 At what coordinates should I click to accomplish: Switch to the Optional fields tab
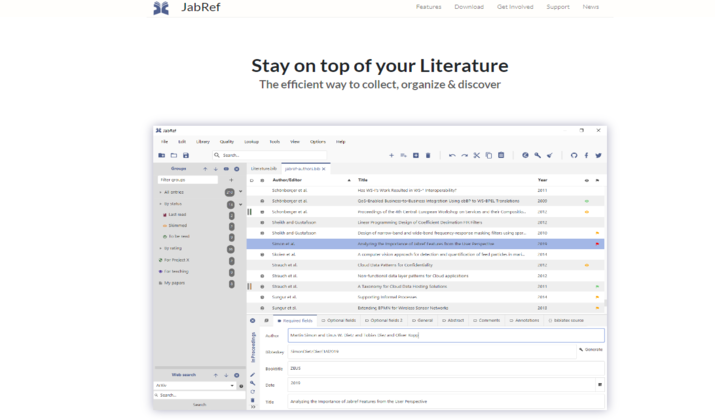click(x=339, y=321)
